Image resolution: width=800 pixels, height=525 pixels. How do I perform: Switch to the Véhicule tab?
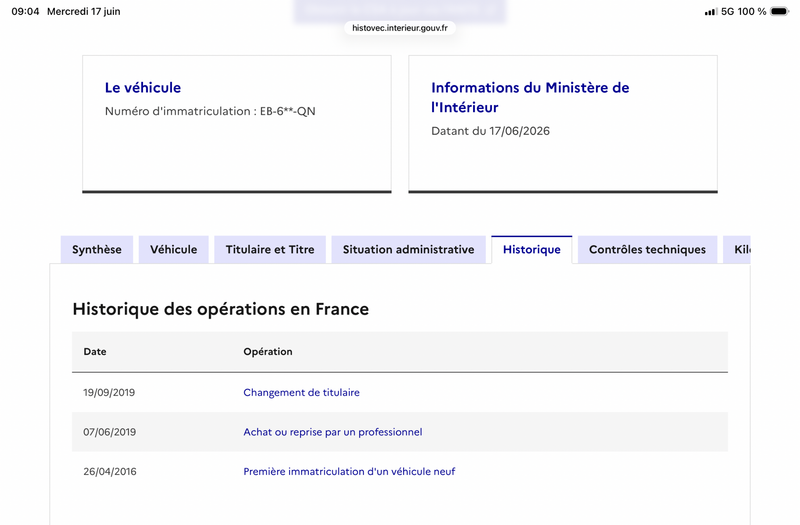(173, 249)
